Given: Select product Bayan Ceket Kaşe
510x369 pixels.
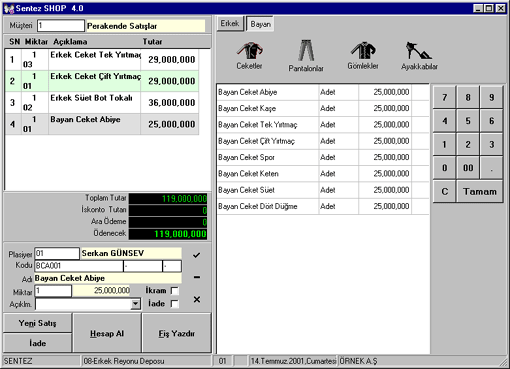Looking at the screenshot, I should 323,108.
